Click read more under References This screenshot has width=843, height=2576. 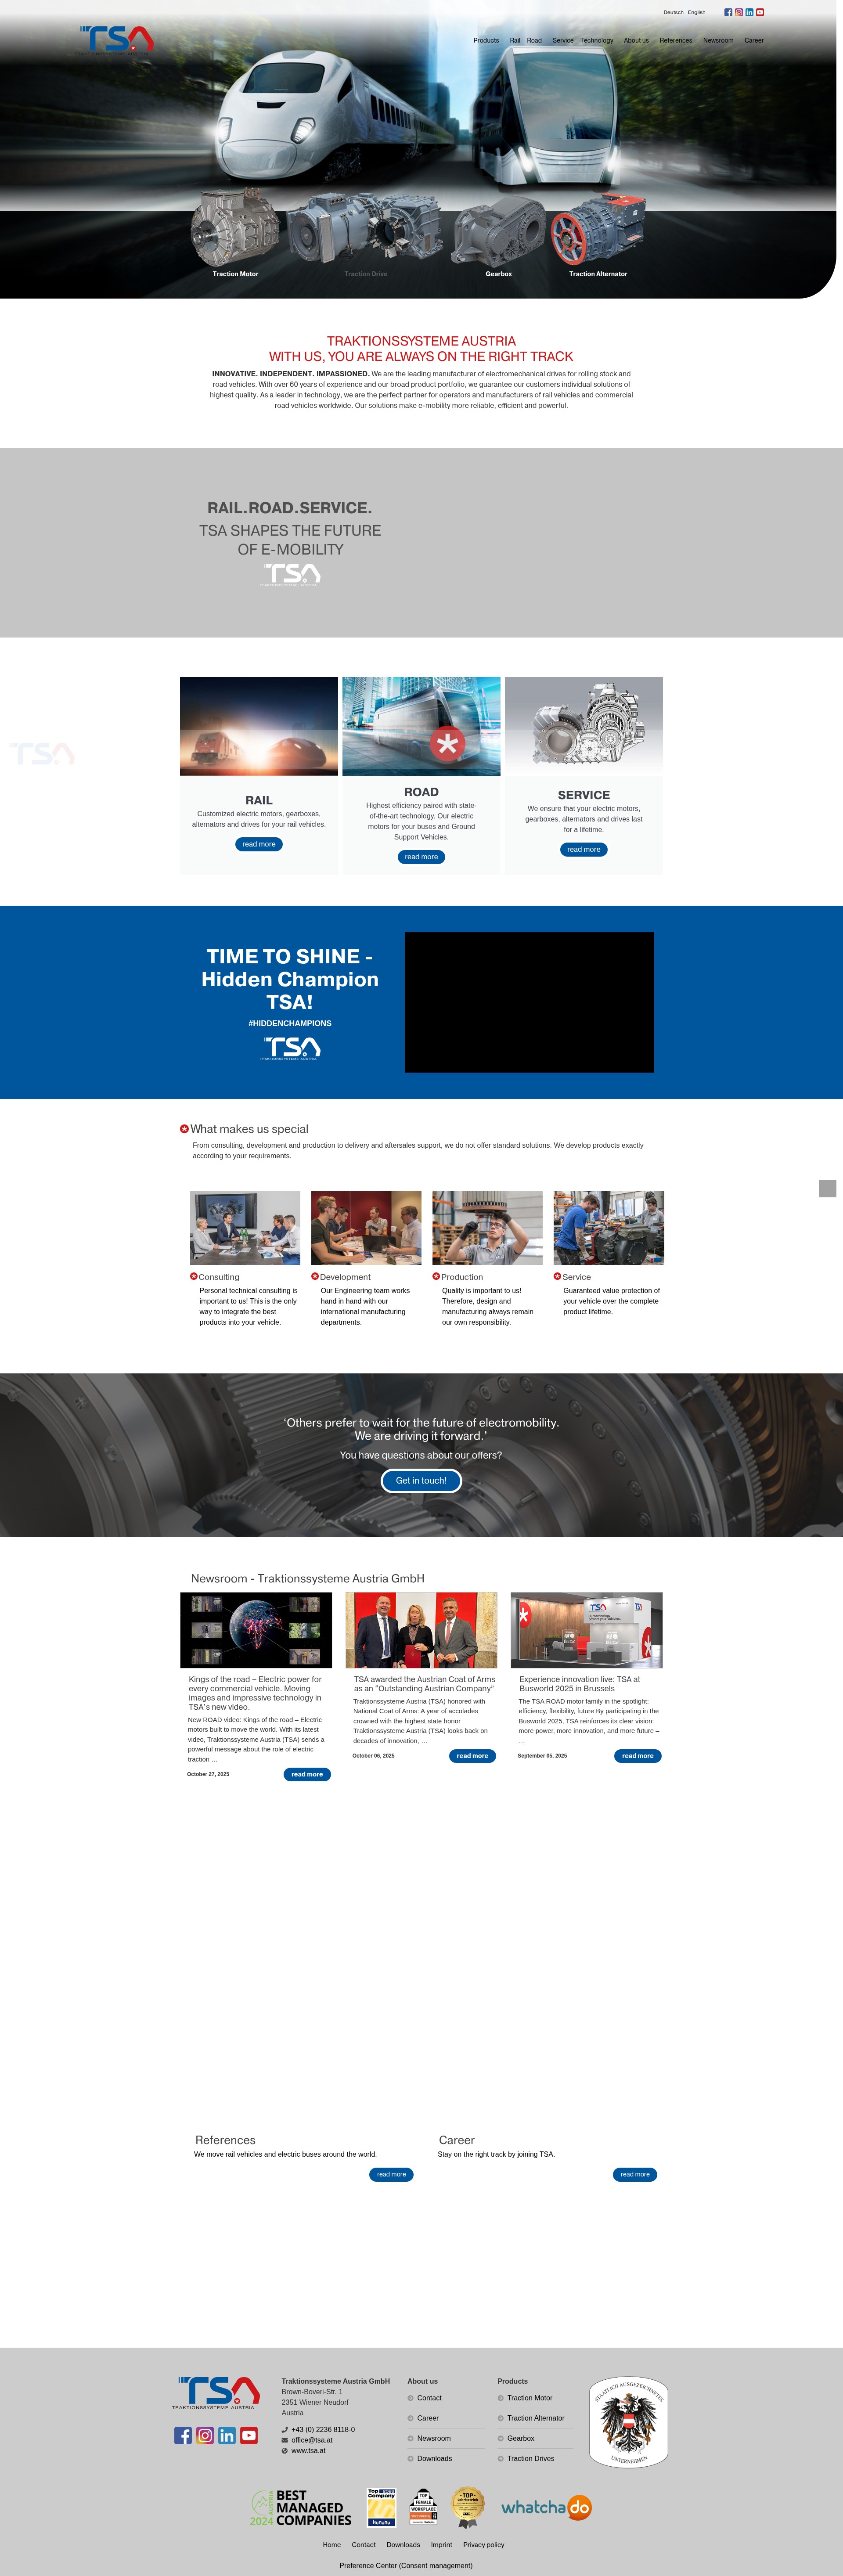(x=391, y=2174)
